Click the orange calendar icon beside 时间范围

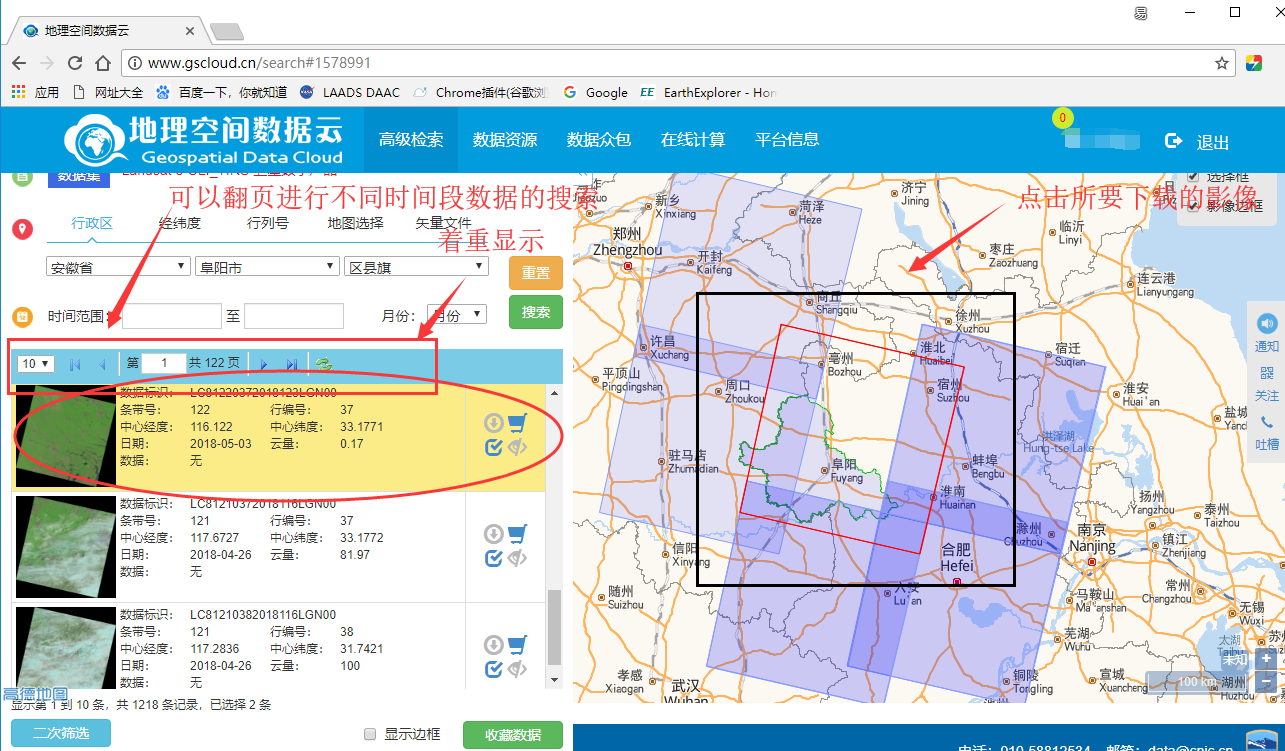click(x=23, y=316)
